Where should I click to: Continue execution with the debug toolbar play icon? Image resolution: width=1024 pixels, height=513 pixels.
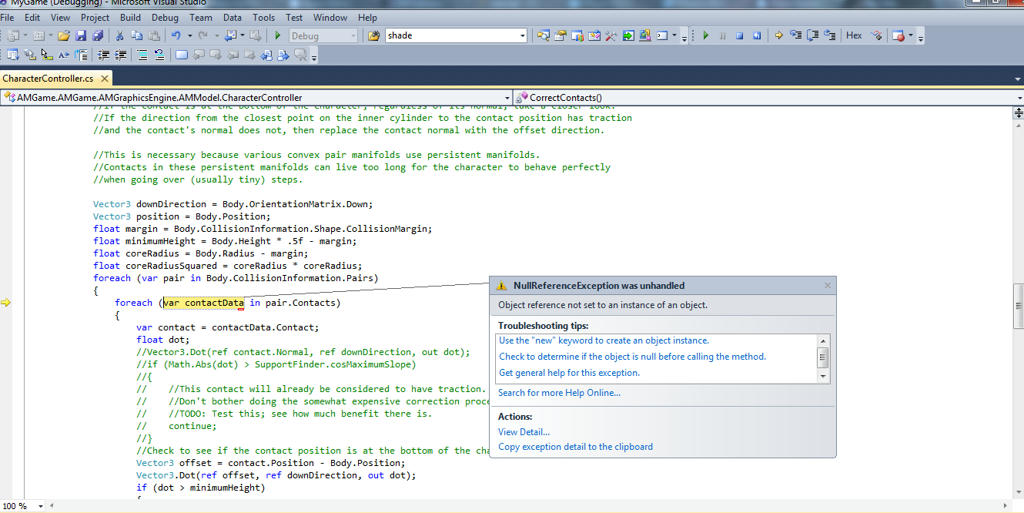point(706,36)
